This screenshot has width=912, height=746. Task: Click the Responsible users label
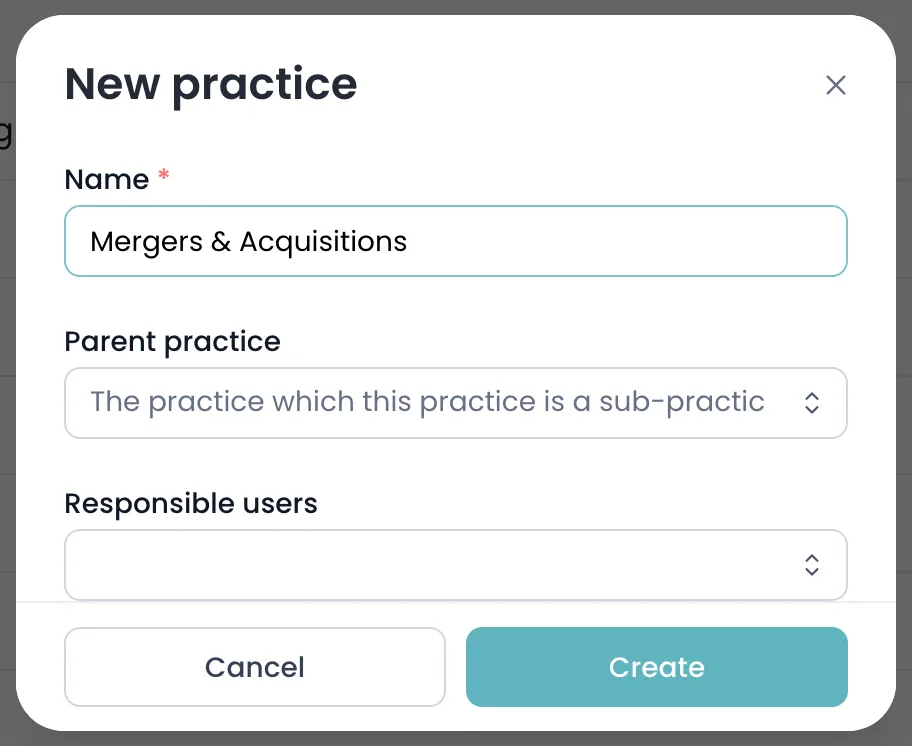[x=191, y=503]
